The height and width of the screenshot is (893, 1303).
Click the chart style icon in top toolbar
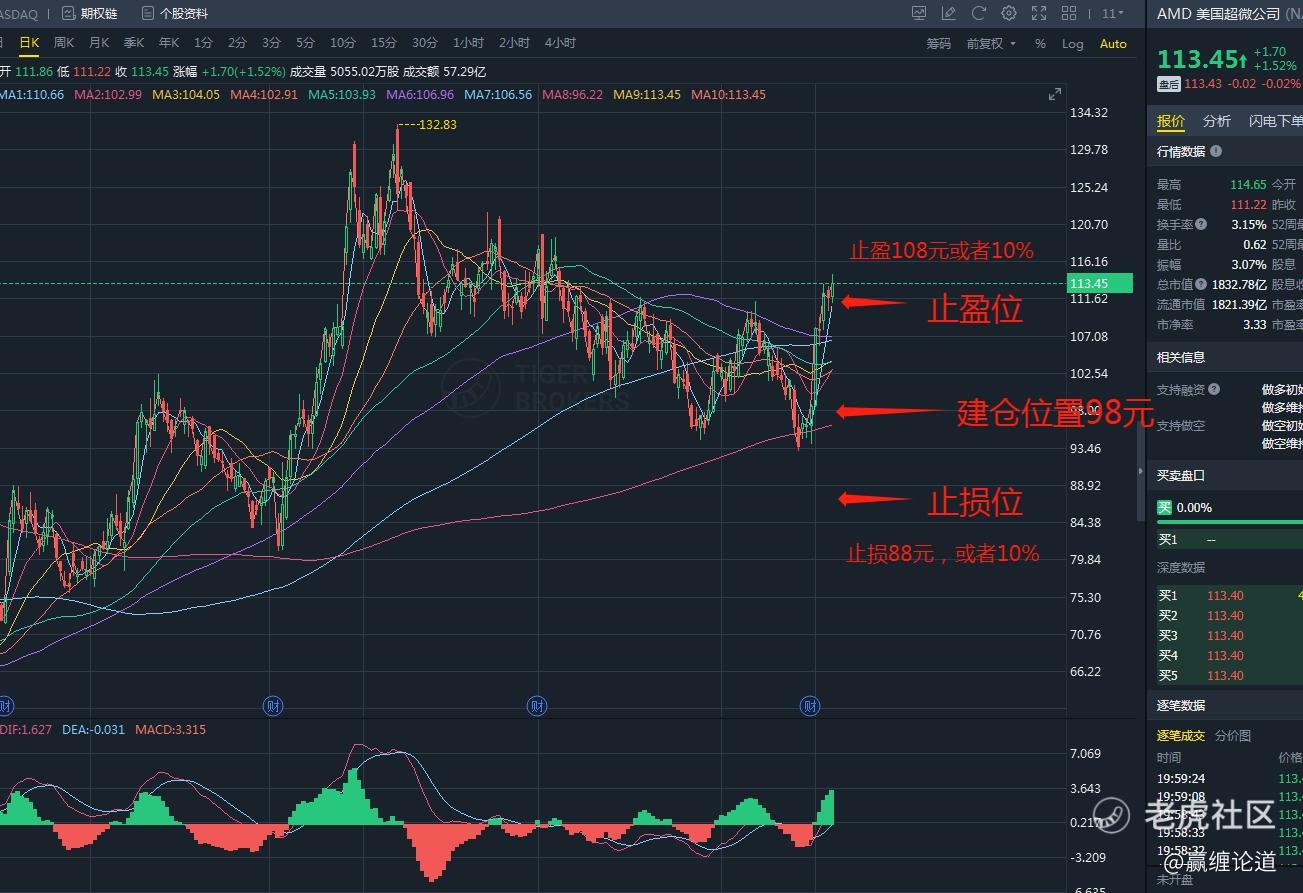(x=919, y=13)
